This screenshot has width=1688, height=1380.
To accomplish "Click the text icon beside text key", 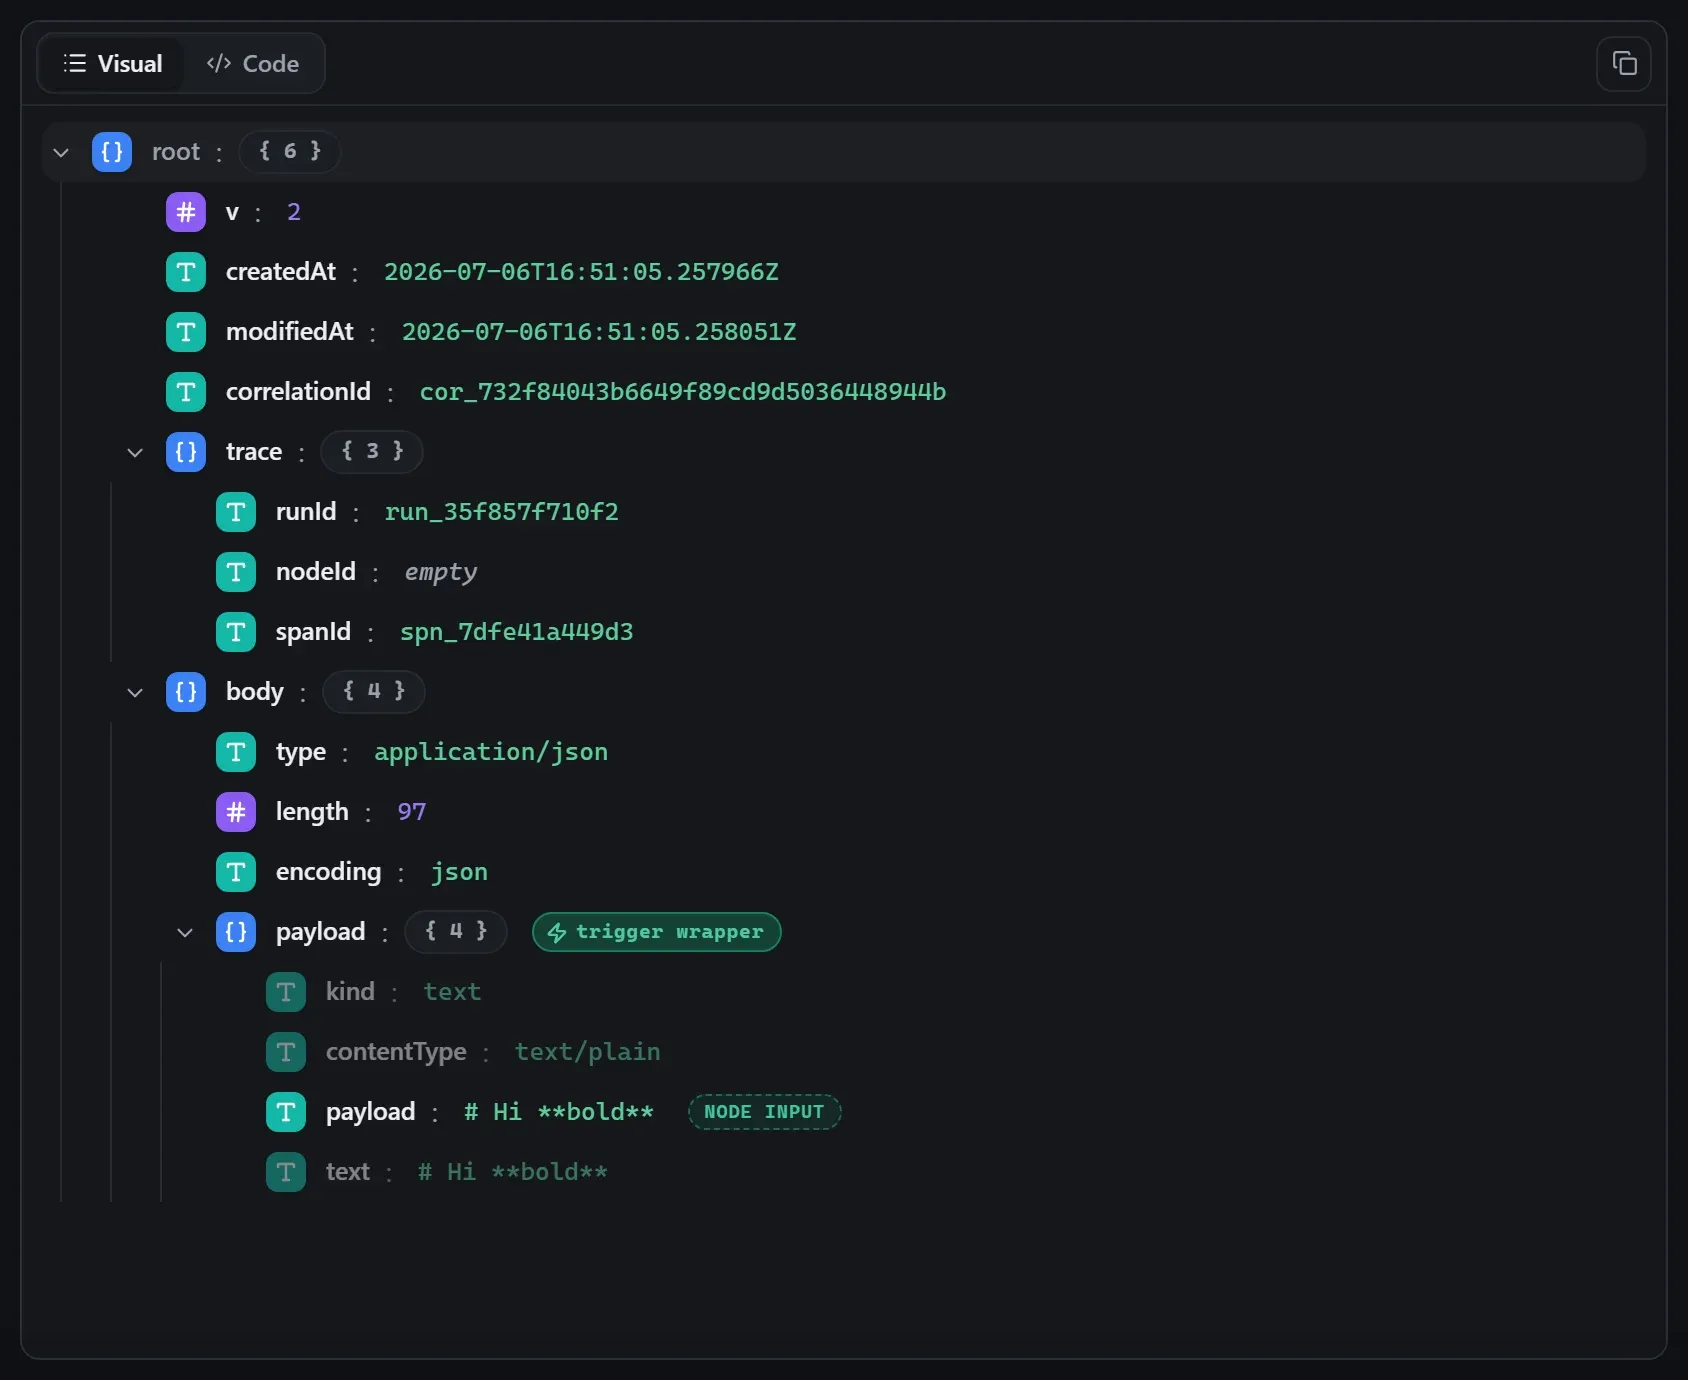I will tap(286, 1172).
